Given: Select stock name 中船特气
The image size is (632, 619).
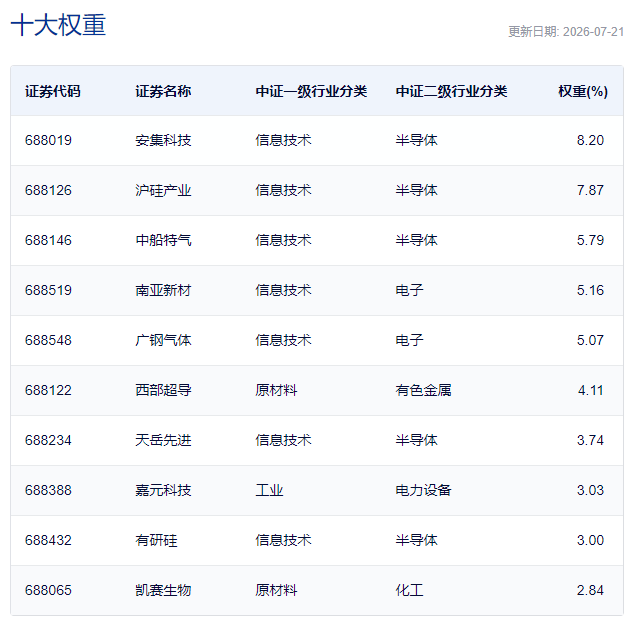Looking at the screenshot, I should 163,240.
